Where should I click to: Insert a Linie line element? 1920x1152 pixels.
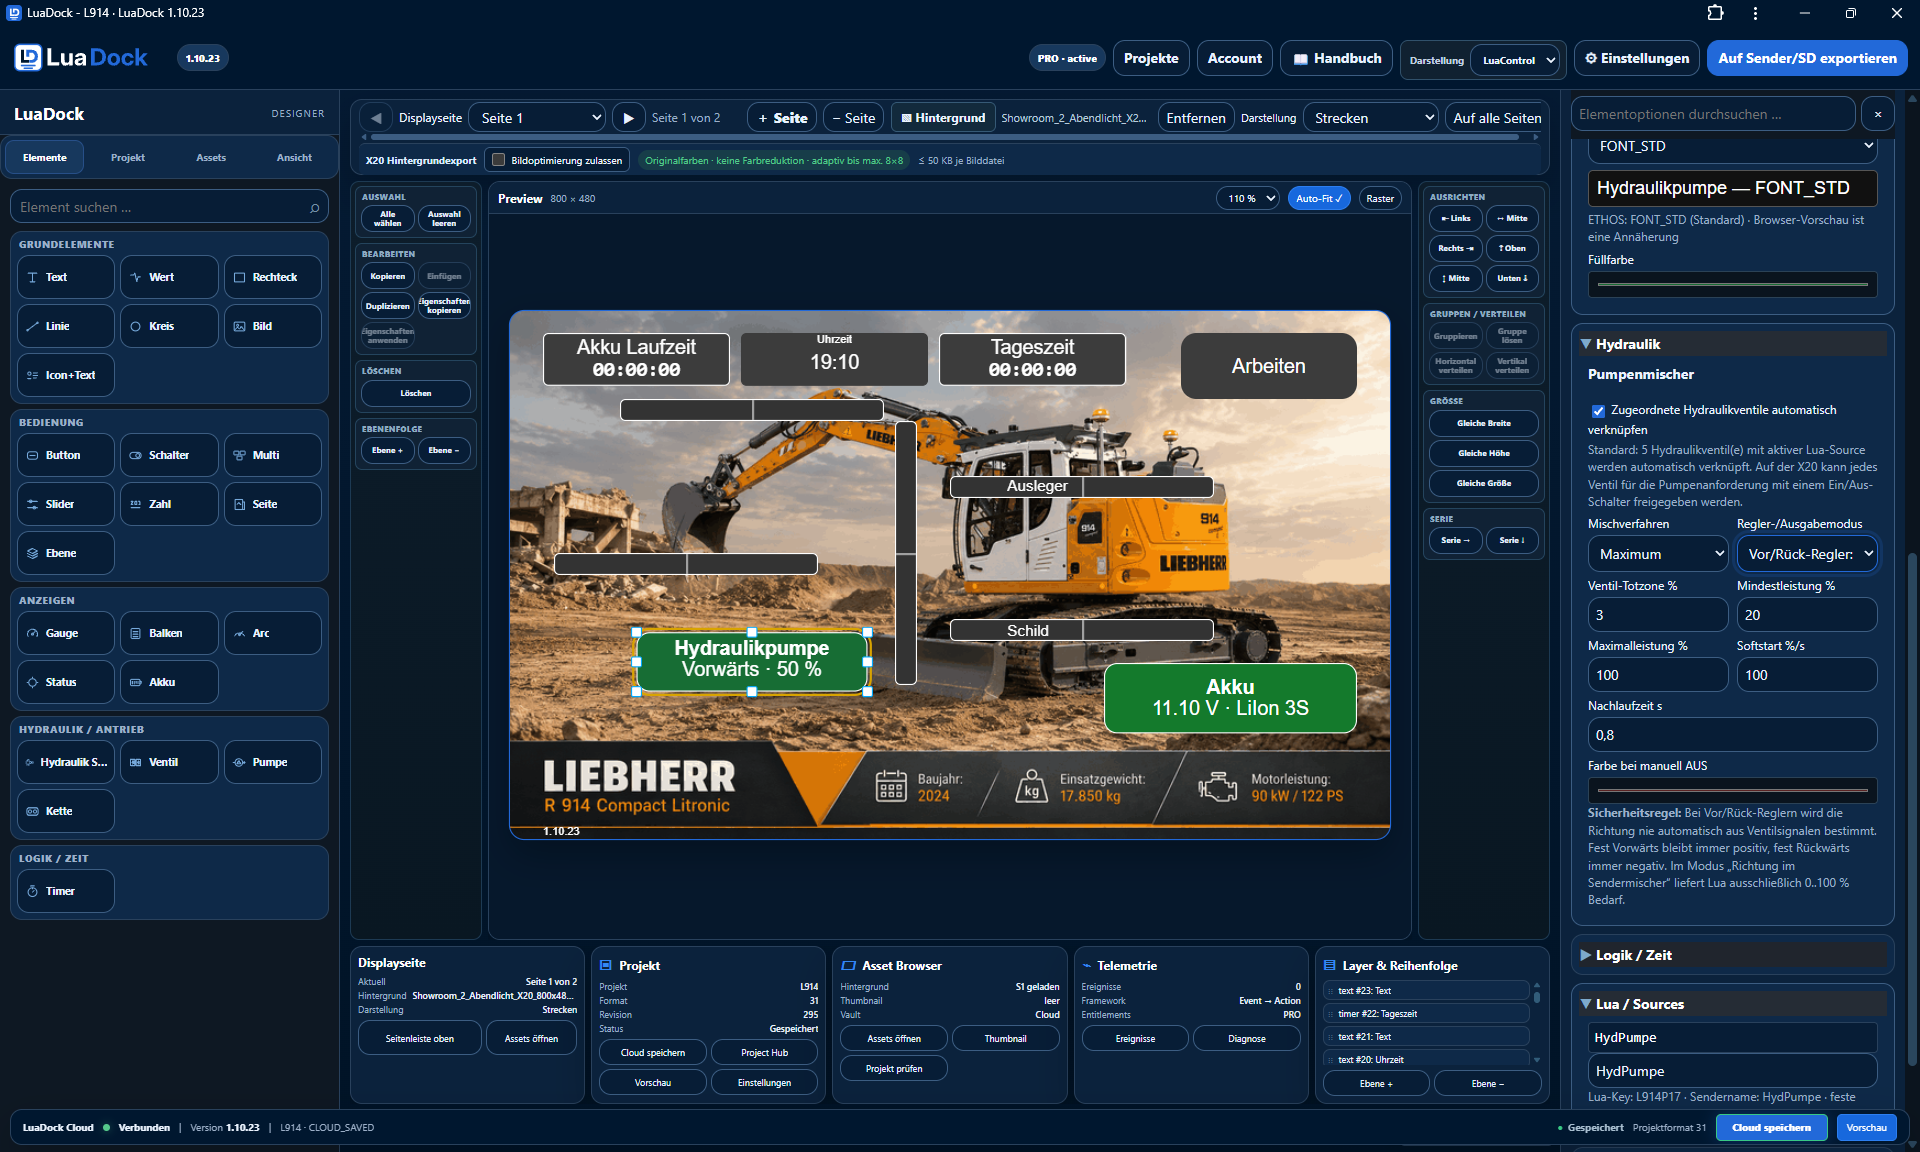click(x=66, y=326)
